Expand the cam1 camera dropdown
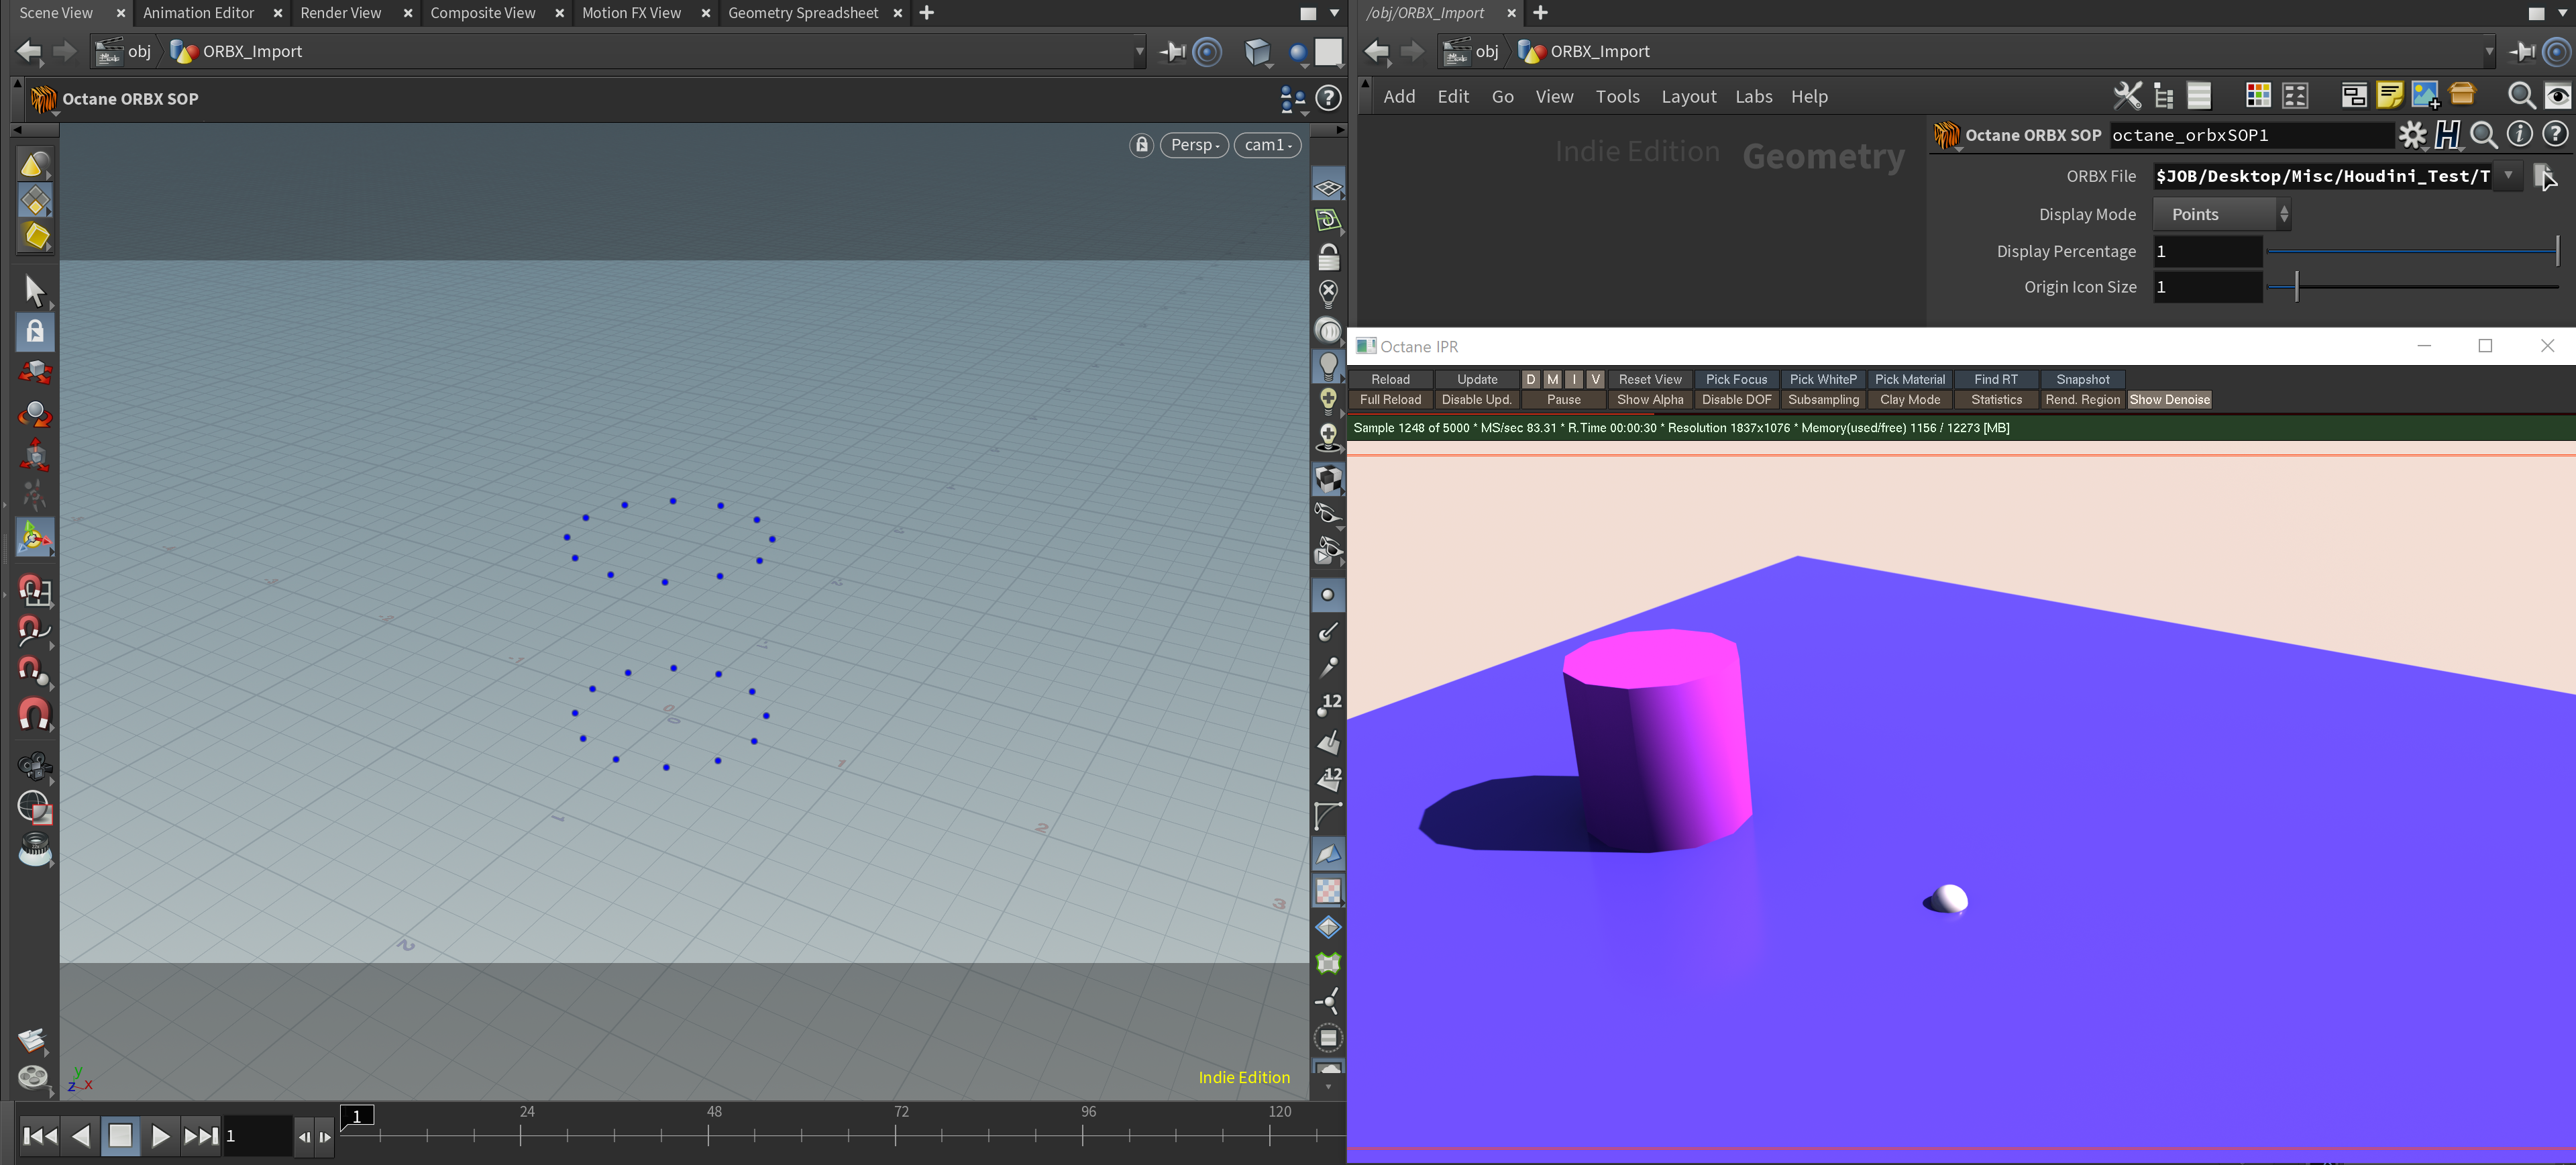Viewport: 2576px width, 1165px height. [x=1268, y=145]
